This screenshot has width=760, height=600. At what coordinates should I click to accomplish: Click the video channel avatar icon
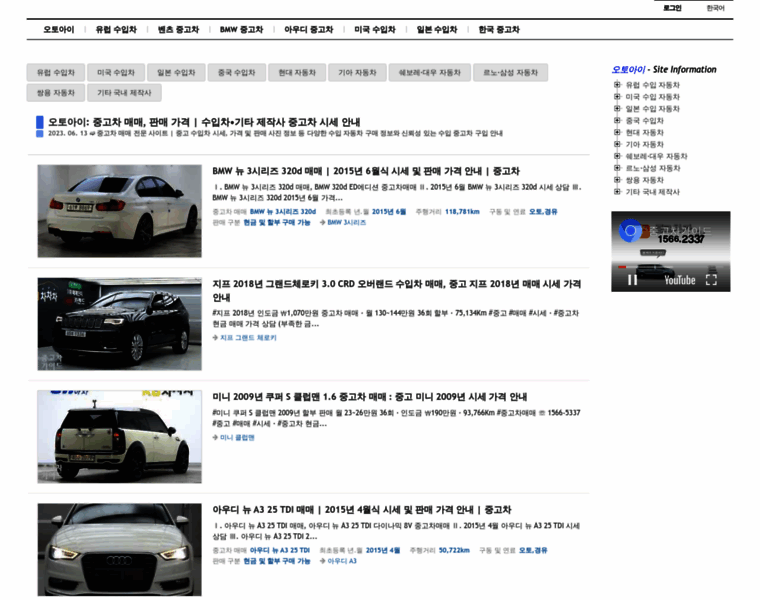click(x=630, y=231)
